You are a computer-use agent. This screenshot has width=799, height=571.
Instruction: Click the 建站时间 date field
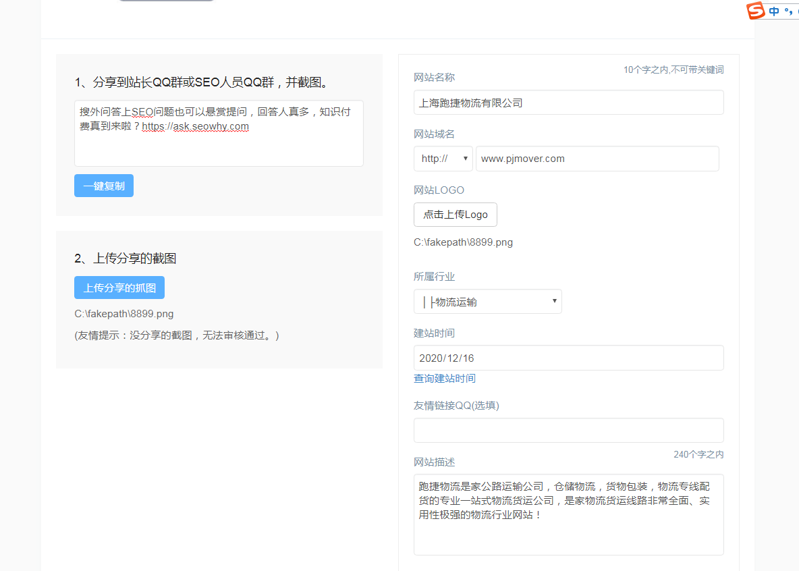coord(568,358)
